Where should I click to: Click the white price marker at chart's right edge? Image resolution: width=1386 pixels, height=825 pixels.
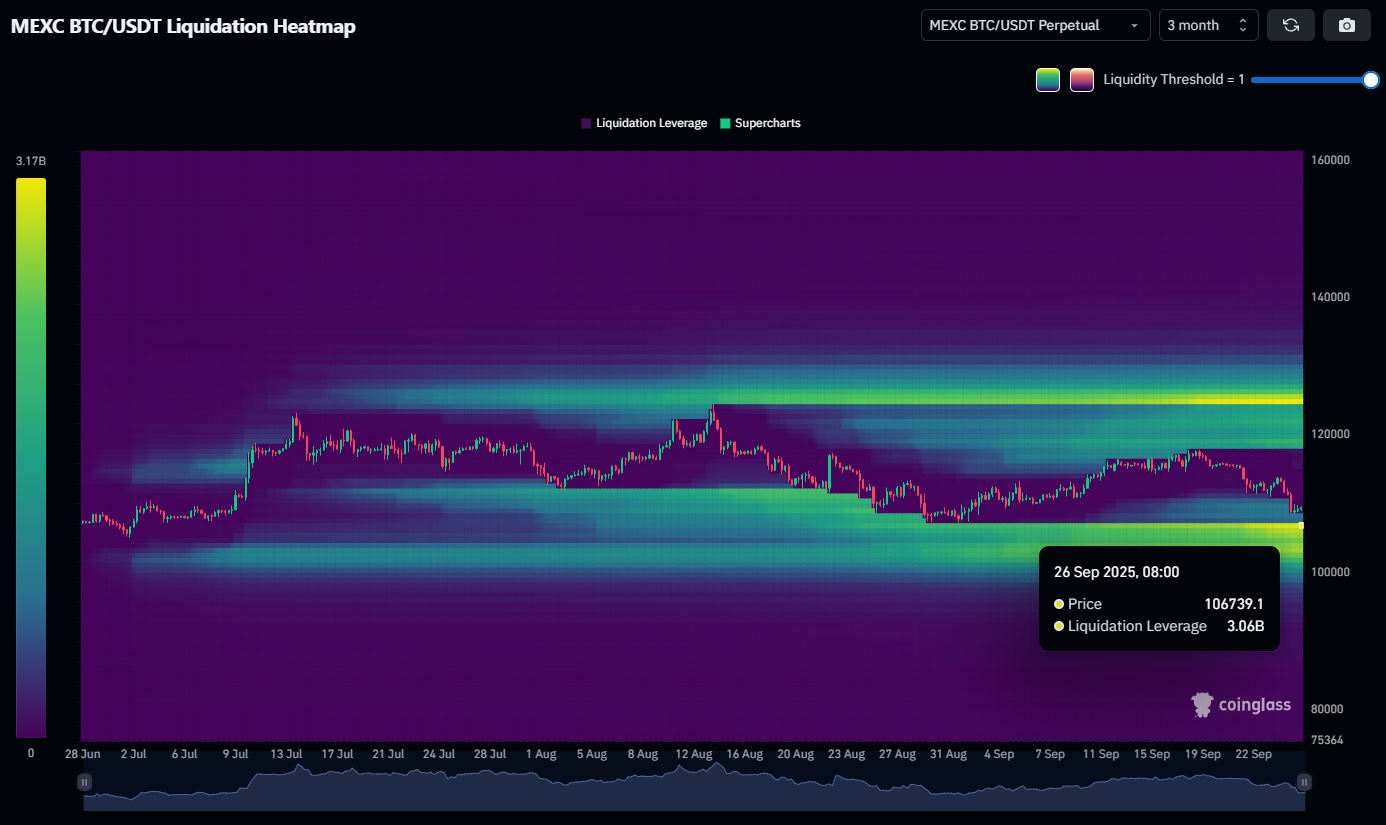(1300, 525)
